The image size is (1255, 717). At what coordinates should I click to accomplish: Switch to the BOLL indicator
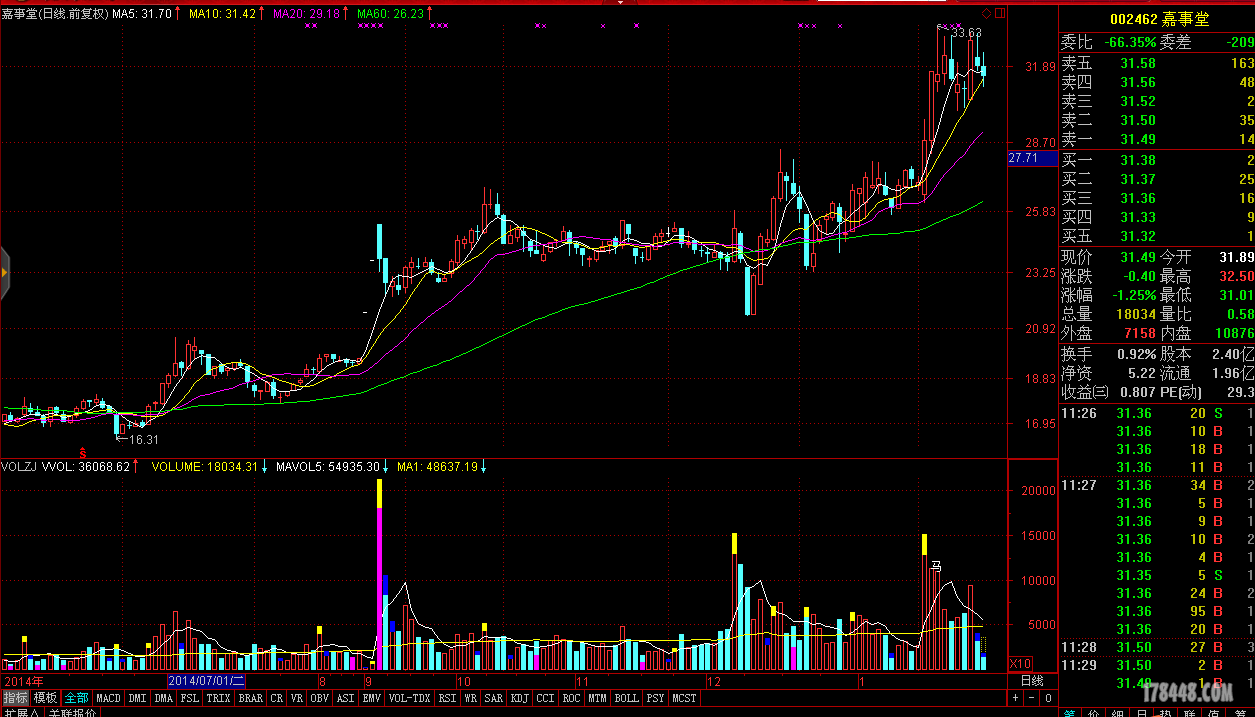coord(627,698)
